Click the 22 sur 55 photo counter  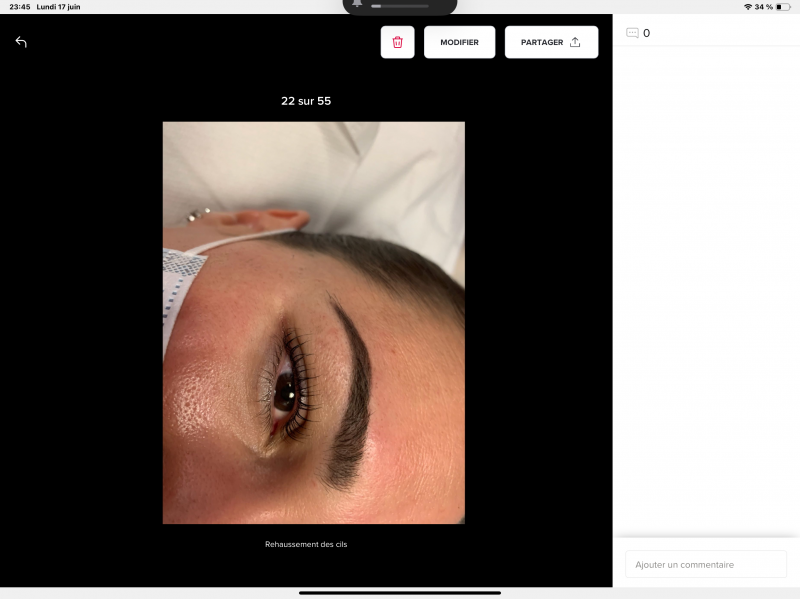click(306, 101)
